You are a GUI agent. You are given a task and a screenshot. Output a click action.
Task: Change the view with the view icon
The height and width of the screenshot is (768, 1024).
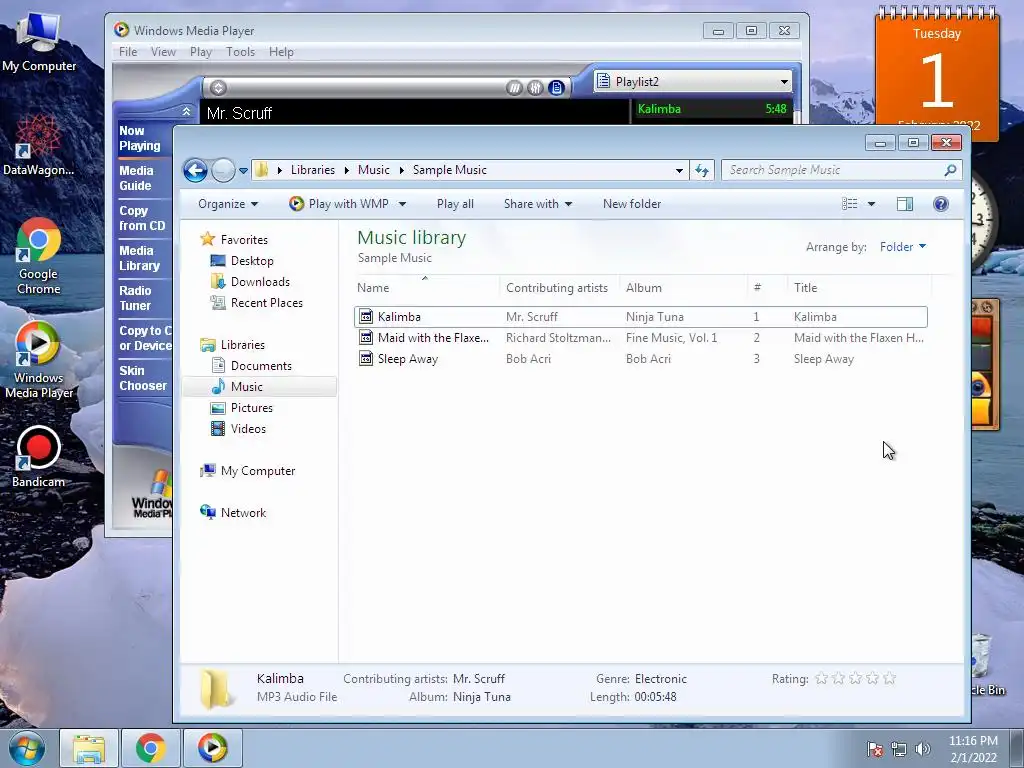pos(850,204)
